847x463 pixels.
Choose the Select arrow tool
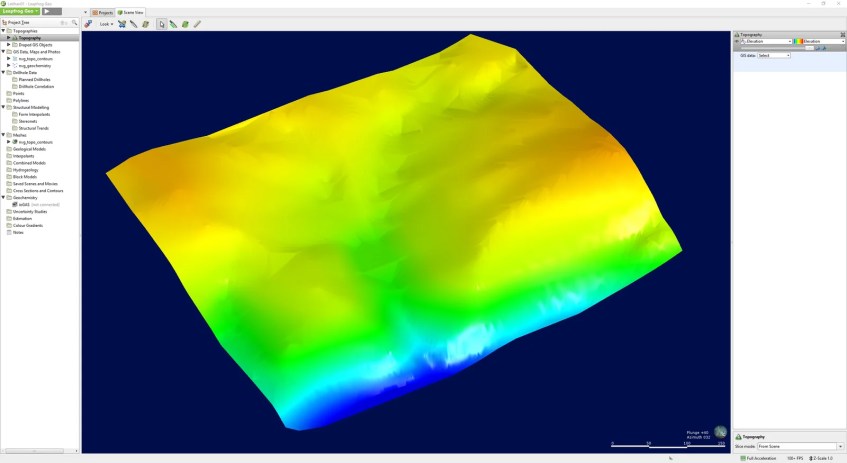(162, 24)
